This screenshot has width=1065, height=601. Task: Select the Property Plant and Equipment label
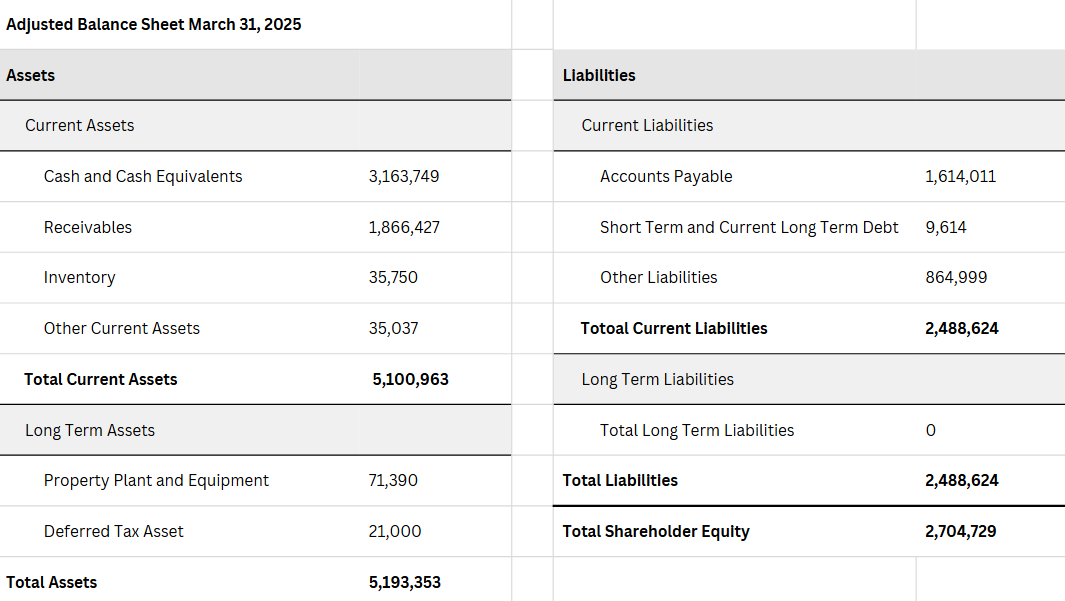156,480
